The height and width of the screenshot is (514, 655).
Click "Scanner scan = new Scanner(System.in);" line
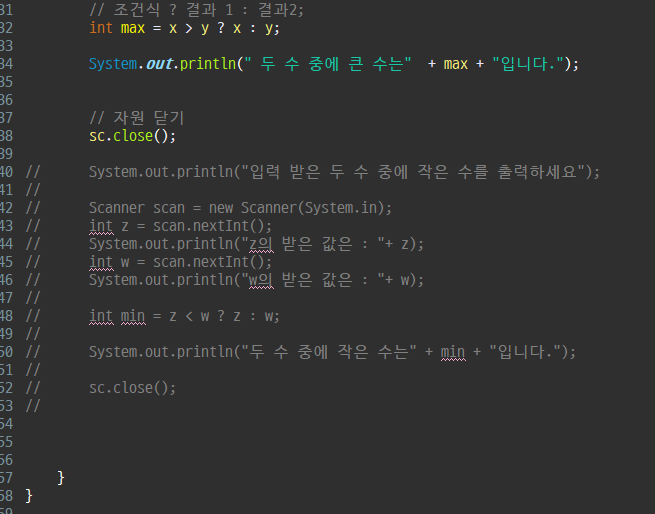(240, 208)
